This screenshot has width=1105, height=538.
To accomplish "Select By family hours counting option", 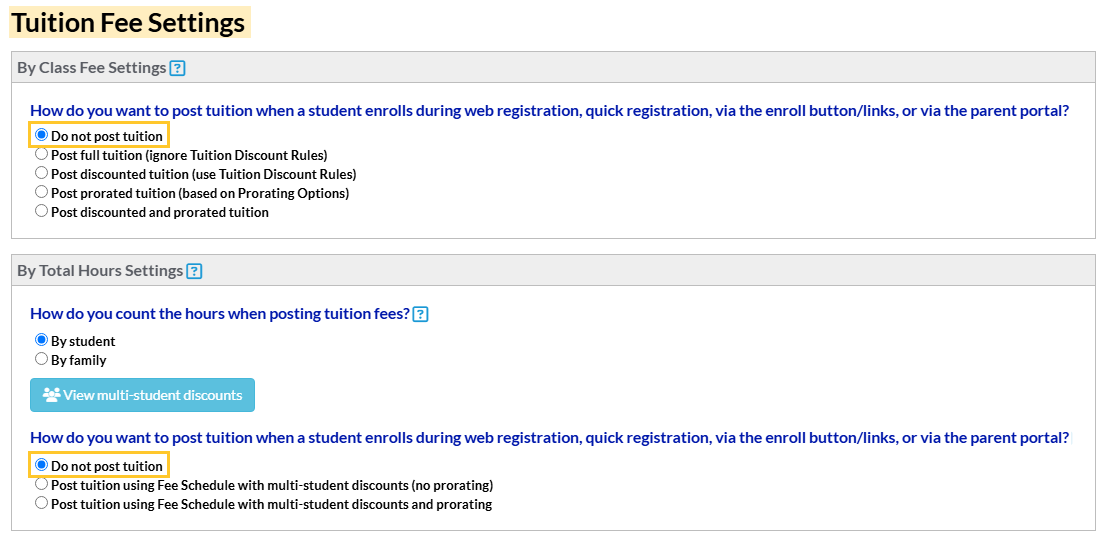I will 41,359.
